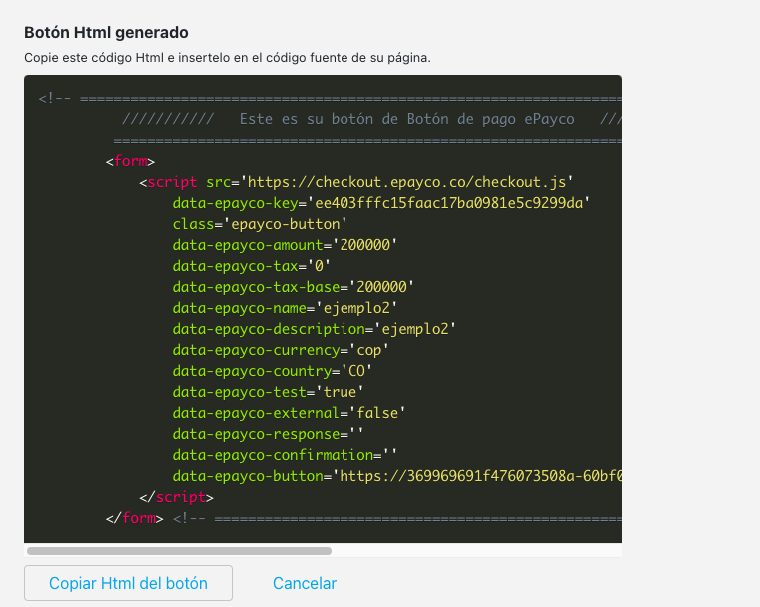Screen dimensions: 760x607
Task: Click the data-epayco-external='false' line
Action: (x=288, y=413)
